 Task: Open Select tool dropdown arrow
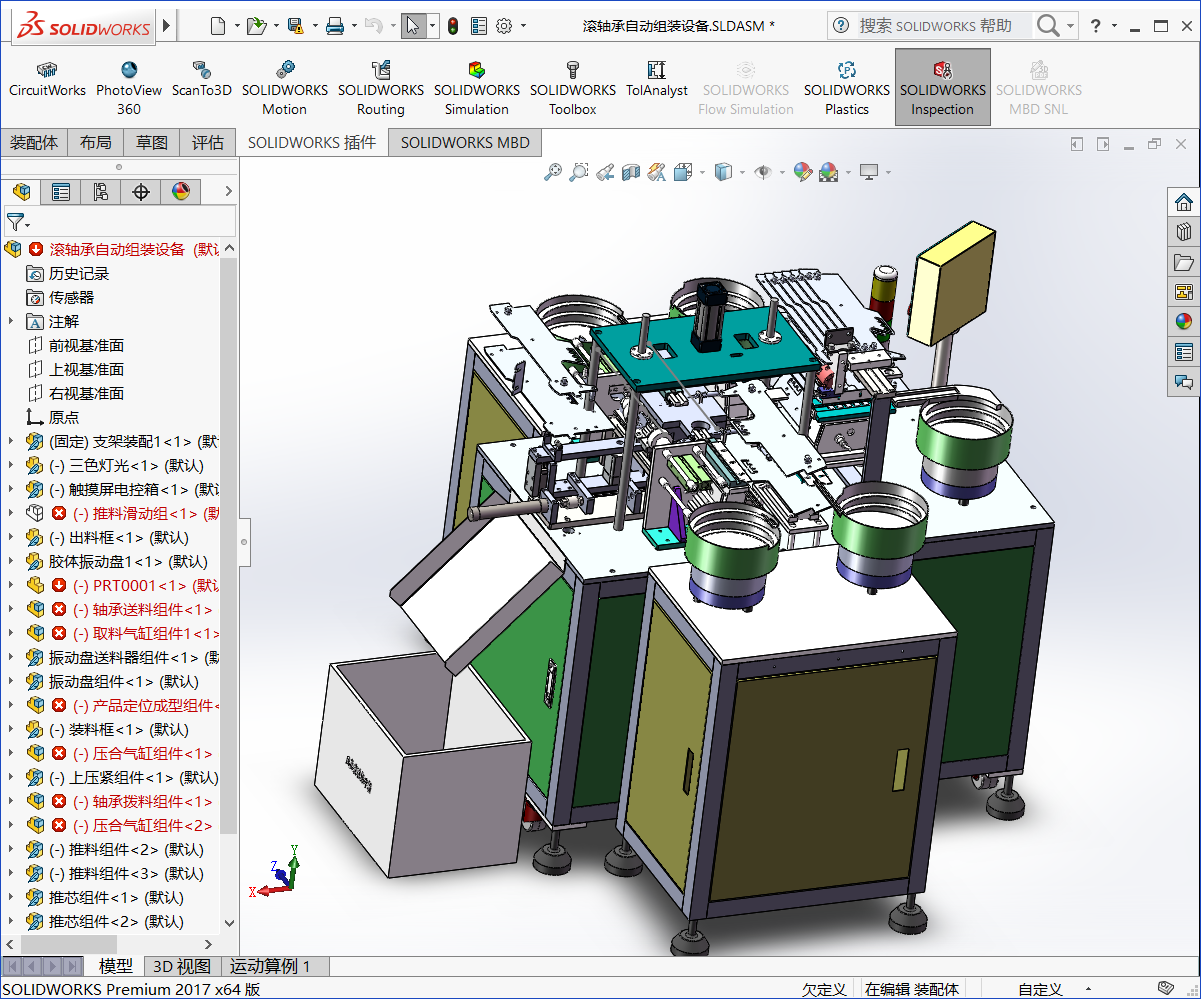pyautogui.click(x=433, y=26)
